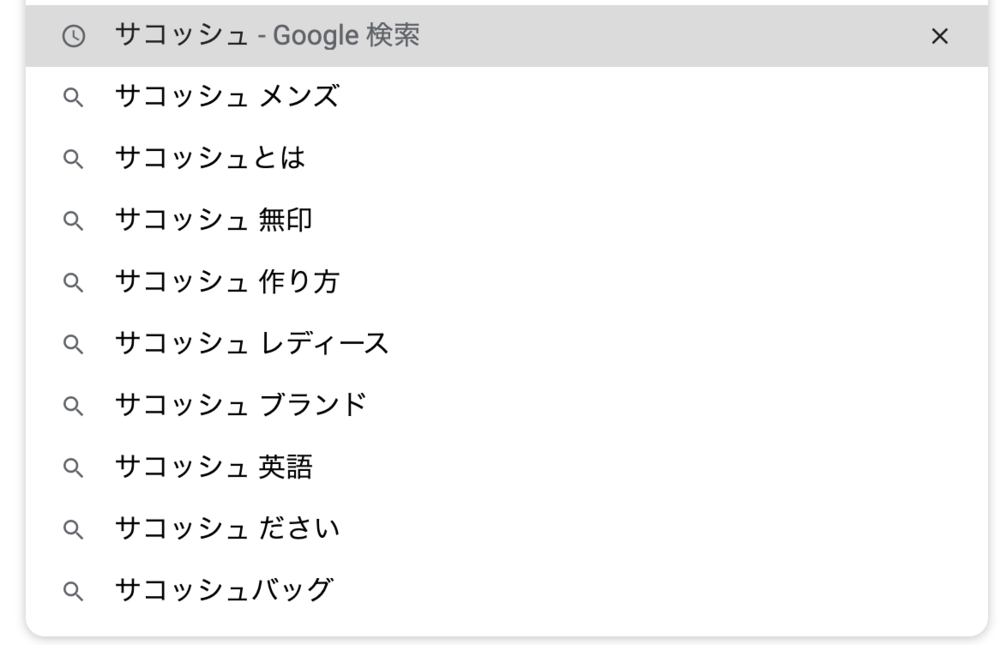1000x645 pixels.
Task: Remove the サコッシュ - Google 検索 history suggestion
Action: point(939,36)
